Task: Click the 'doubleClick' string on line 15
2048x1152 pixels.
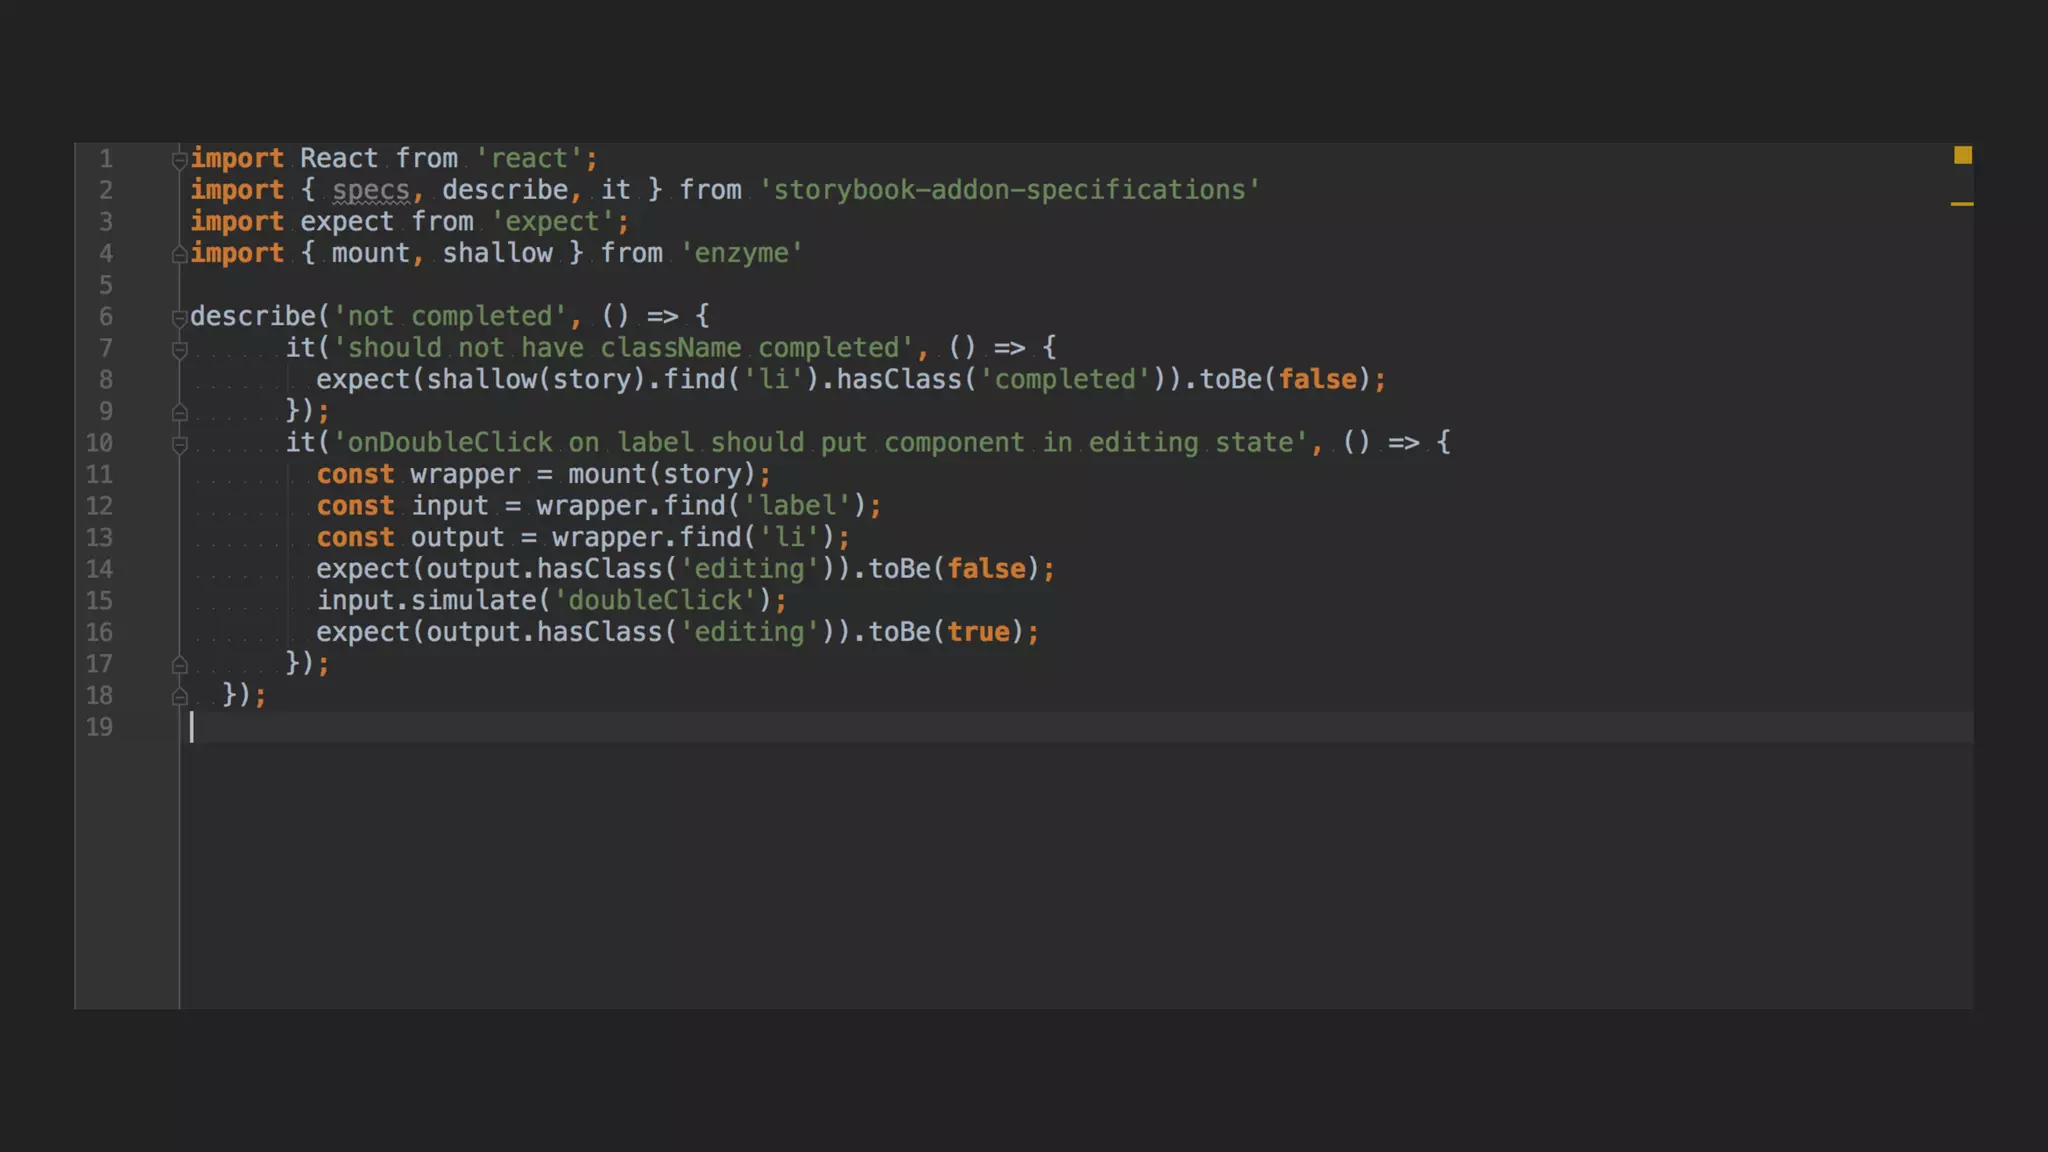Action: coord(655,601)
